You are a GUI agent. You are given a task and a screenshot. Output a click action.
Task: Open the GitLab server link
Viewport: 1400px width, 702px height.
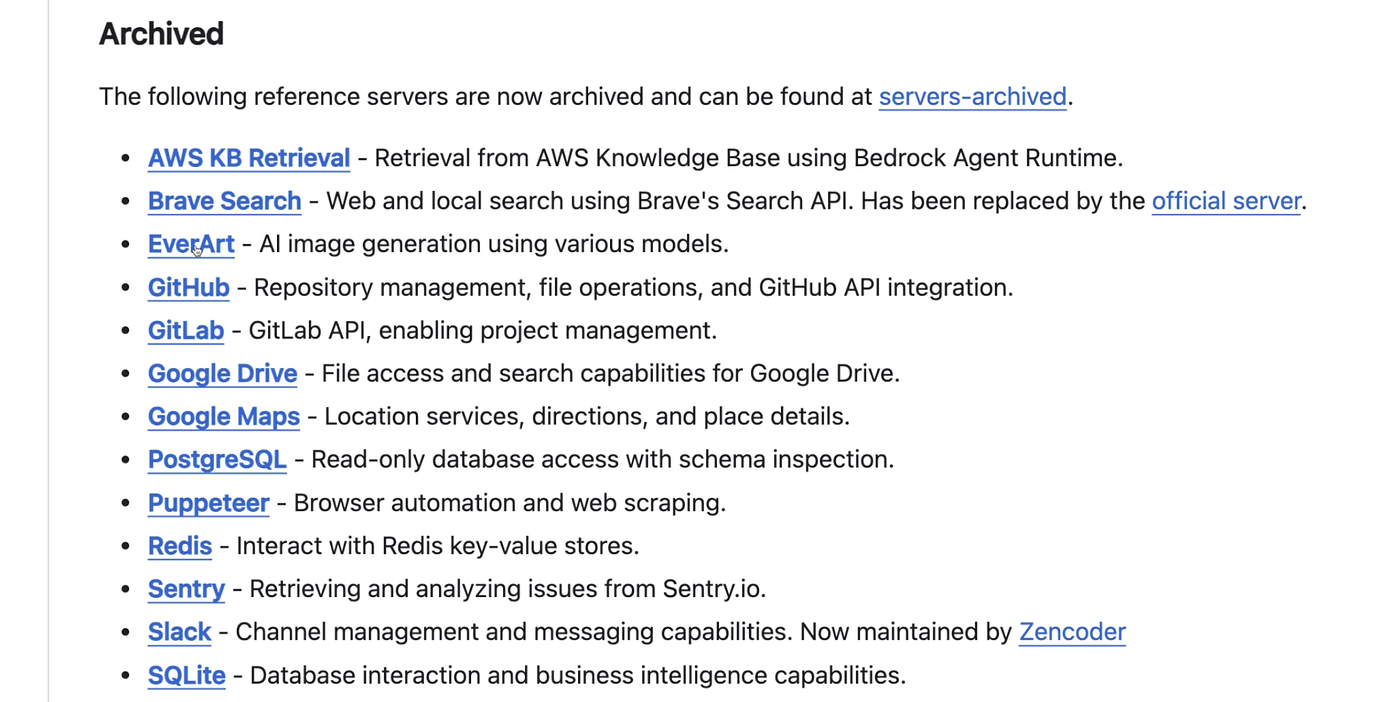[x=186, y=331]
